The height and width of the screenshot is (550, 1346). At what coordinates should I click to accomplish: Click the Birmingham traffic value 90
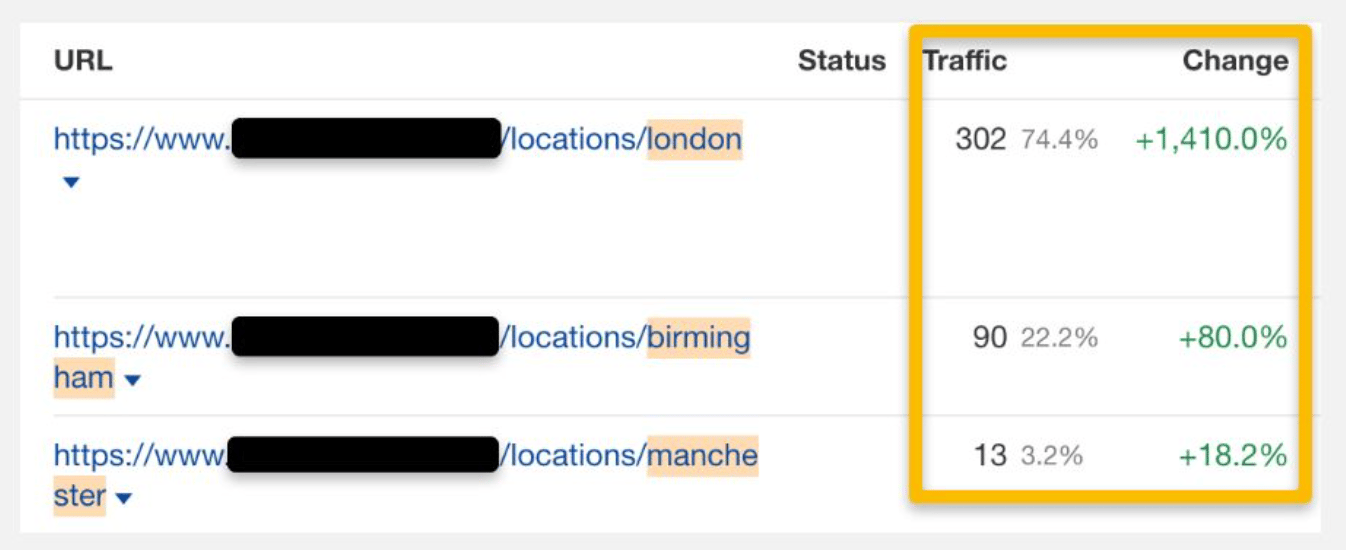click(x=989, y=338)
